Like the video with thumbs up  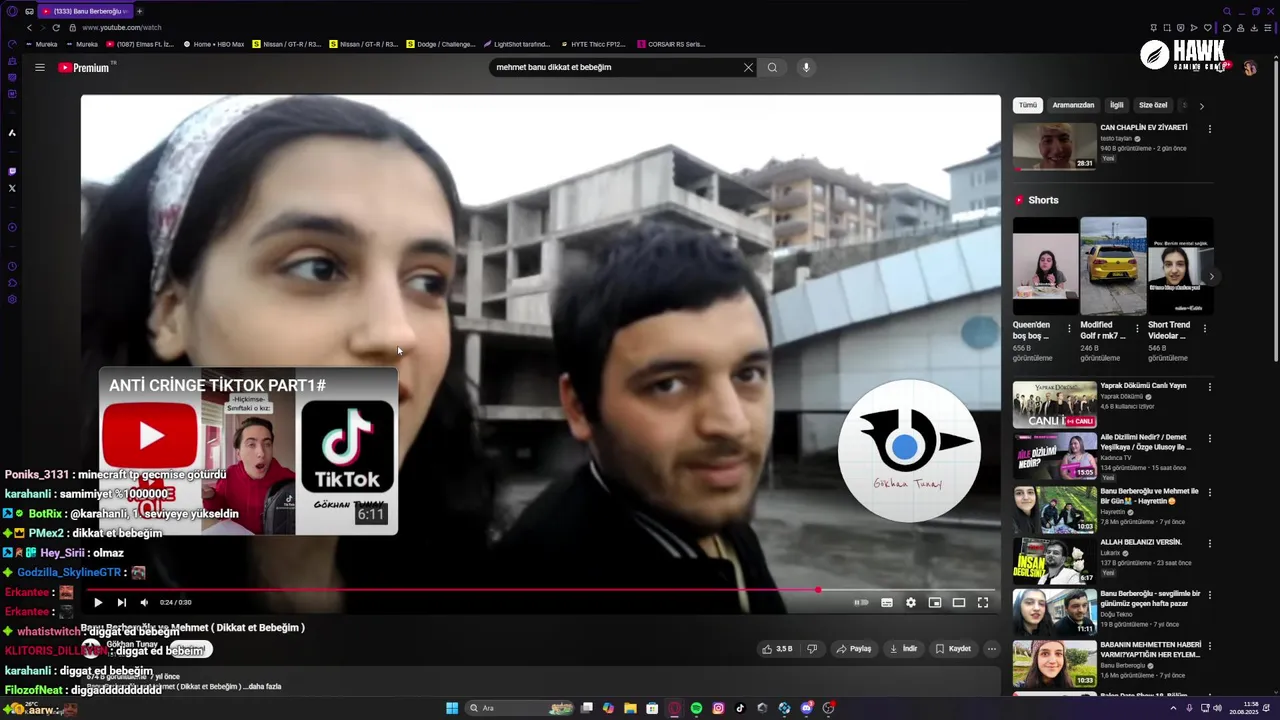coord(778,649)
